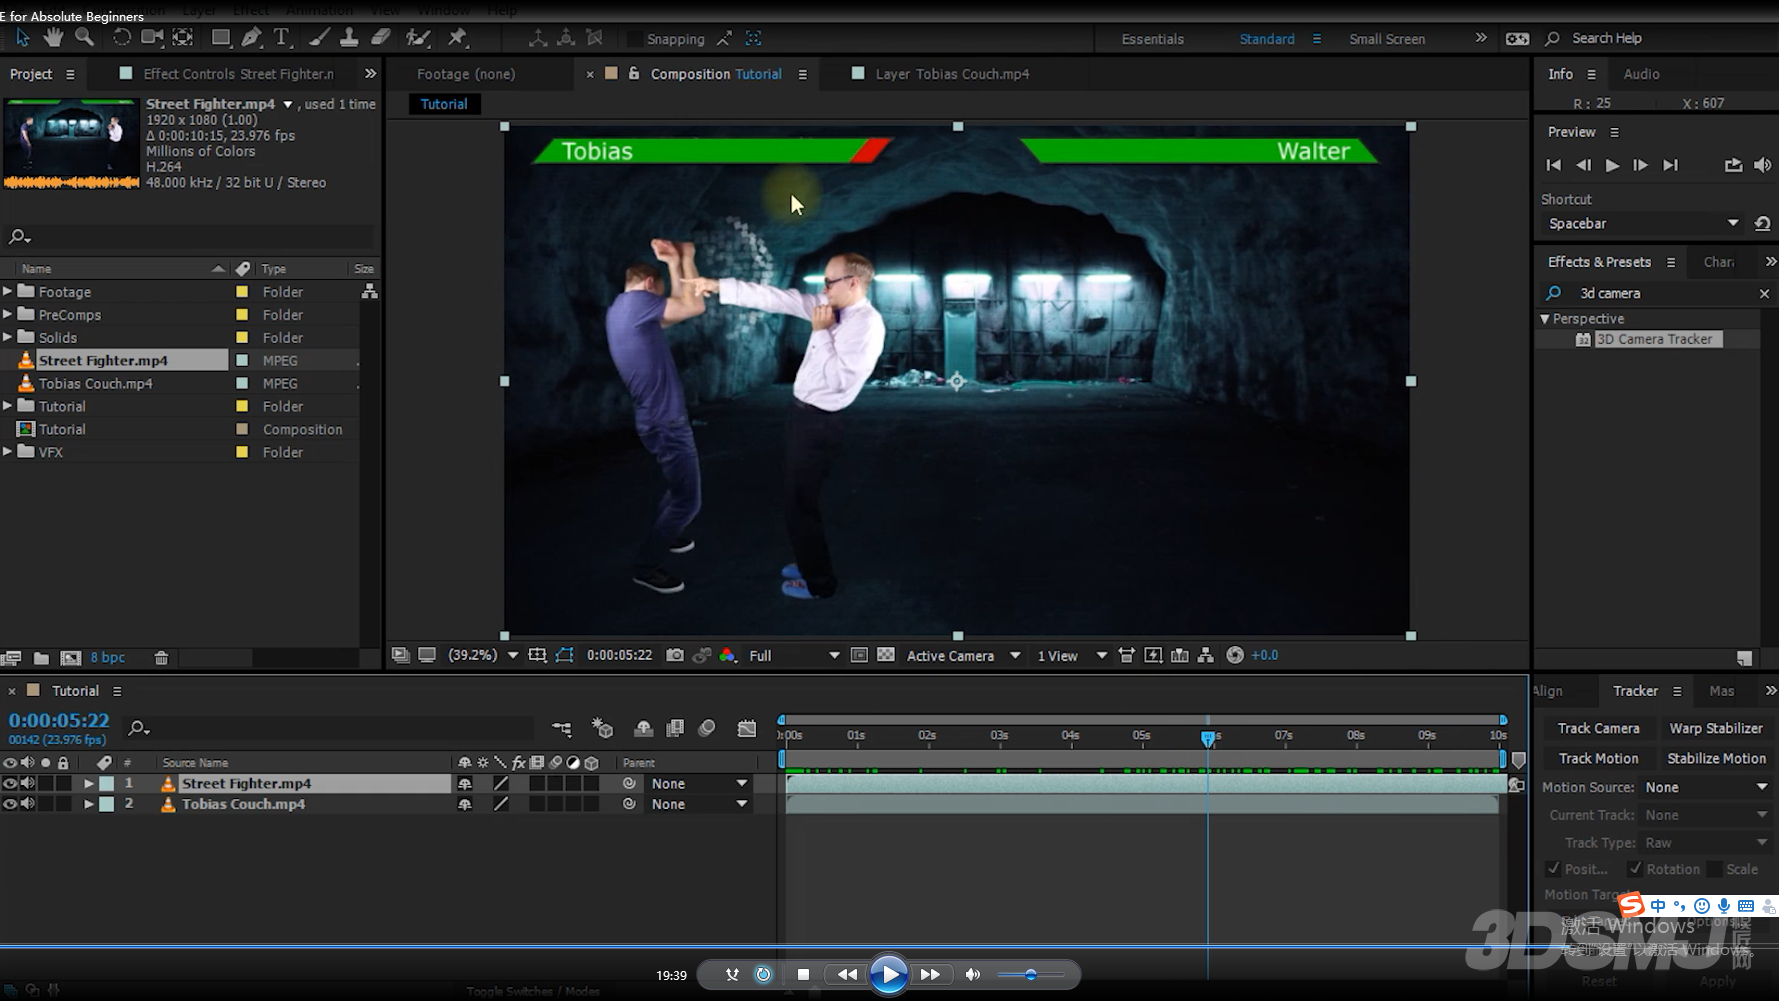
Task: Open the Active Camera view dropdown
Action: [962, 656]
